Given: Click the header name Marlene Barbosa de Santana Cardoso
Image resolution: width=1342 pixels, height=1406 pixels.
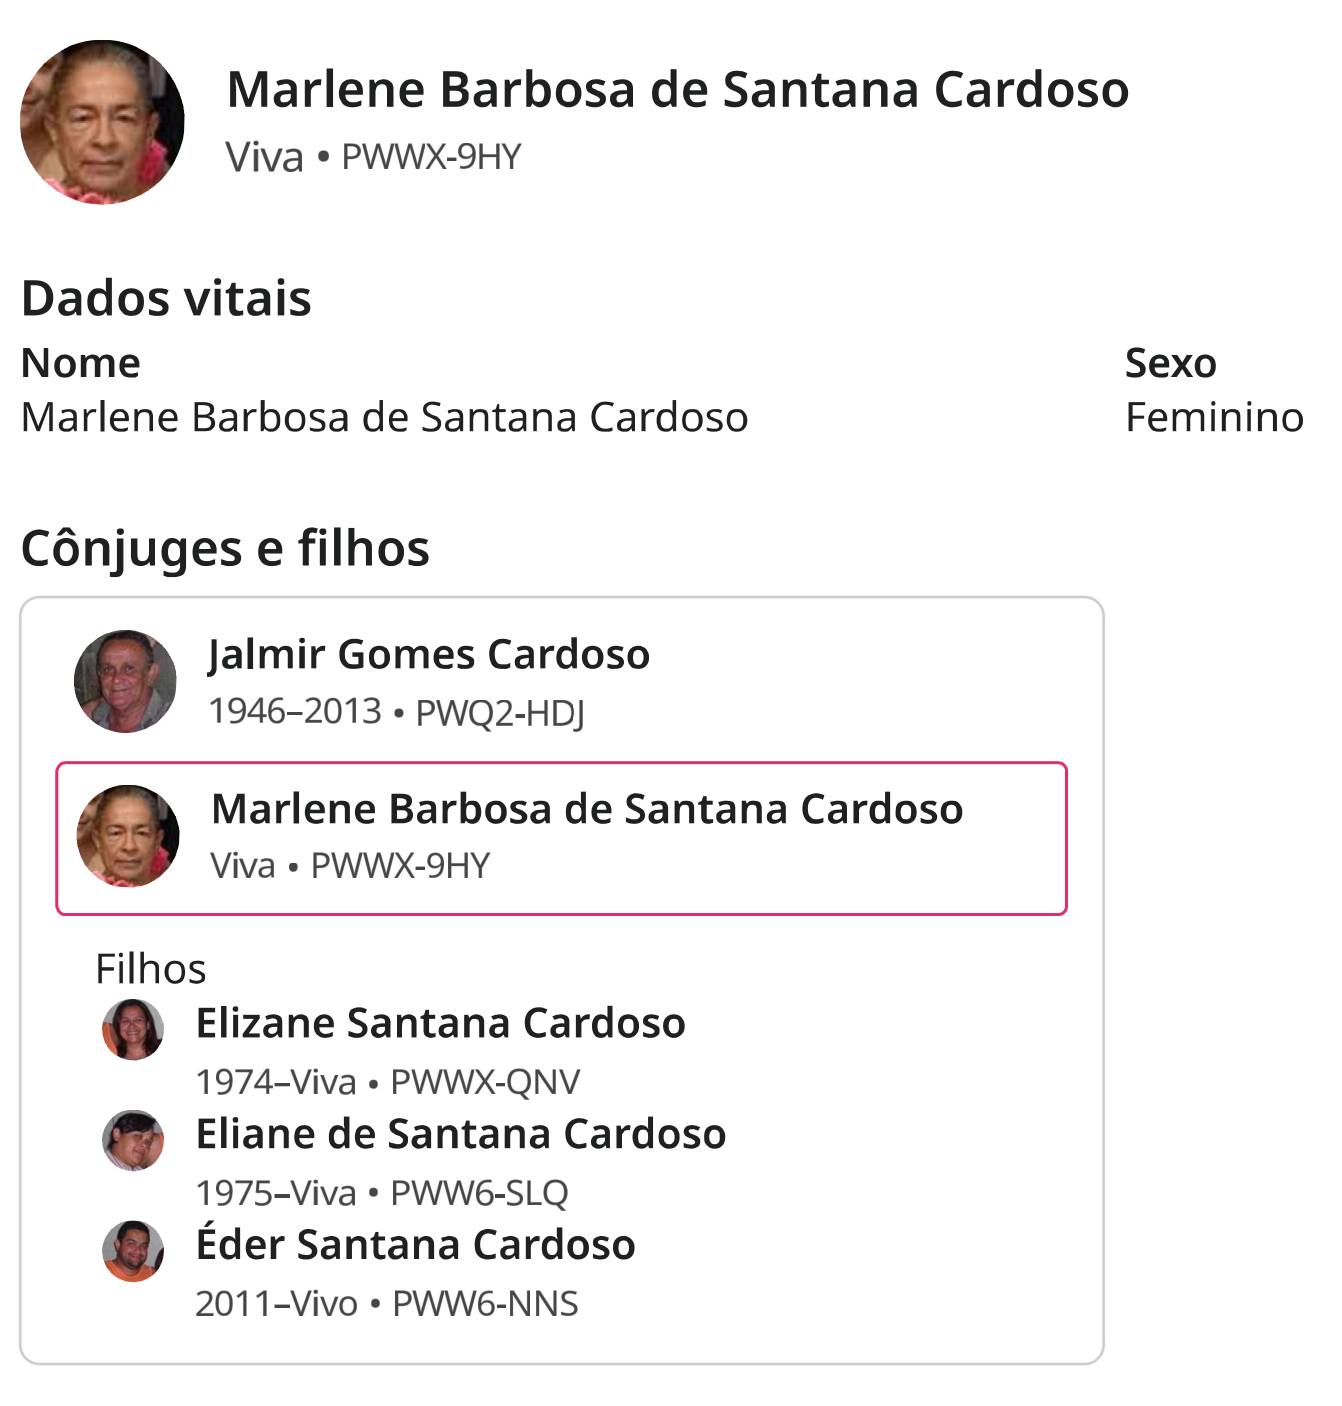Looking at the screenshot, I should [678, 89].
